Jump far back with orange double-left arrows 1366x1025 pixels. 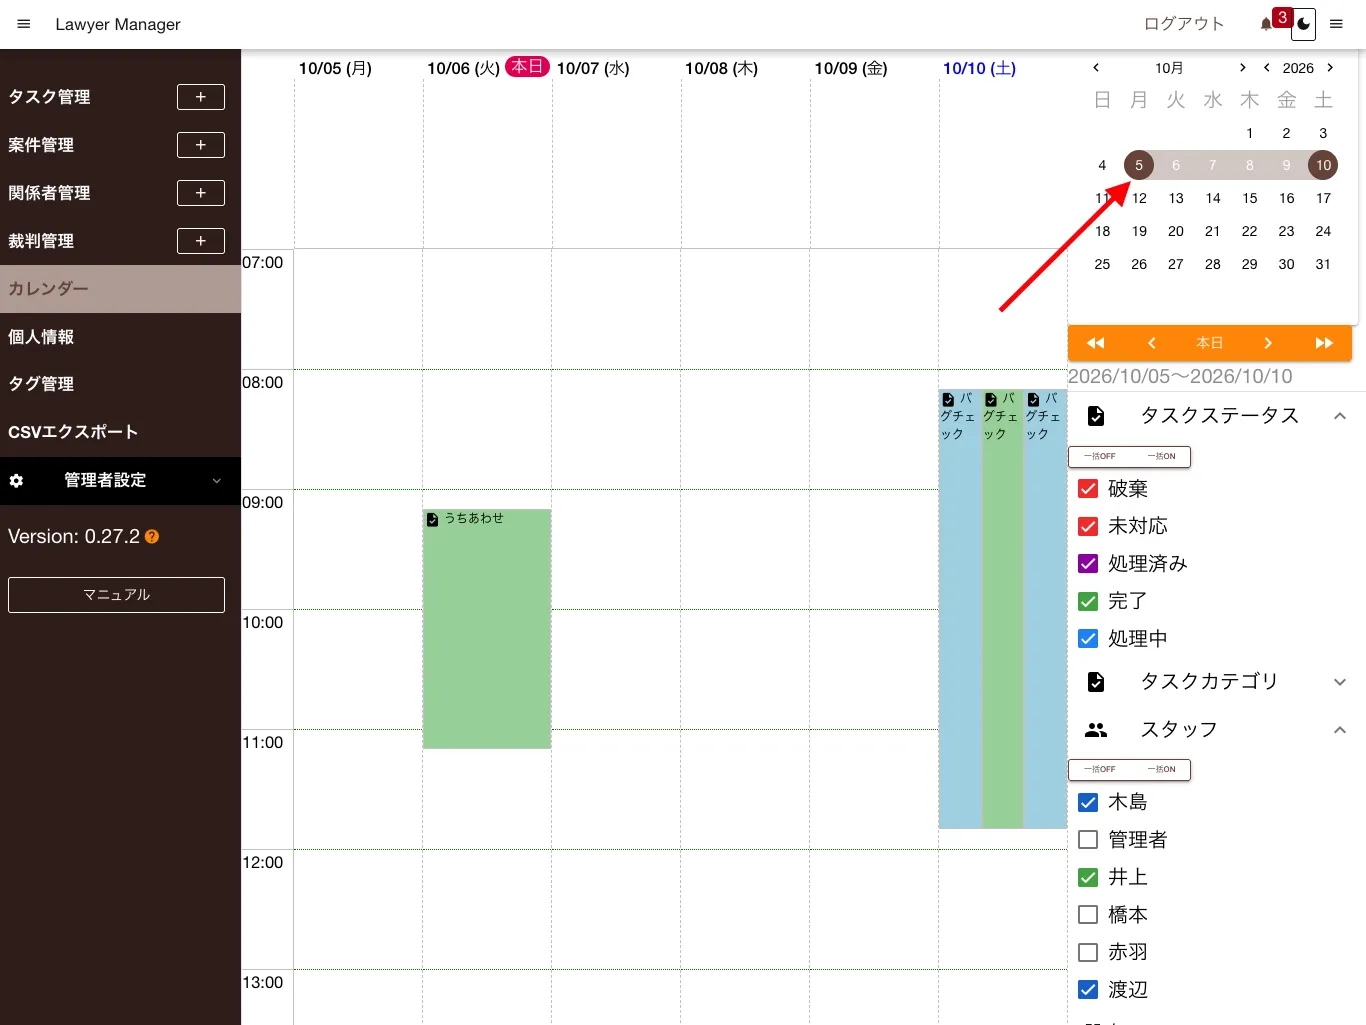coord(1096,343)
